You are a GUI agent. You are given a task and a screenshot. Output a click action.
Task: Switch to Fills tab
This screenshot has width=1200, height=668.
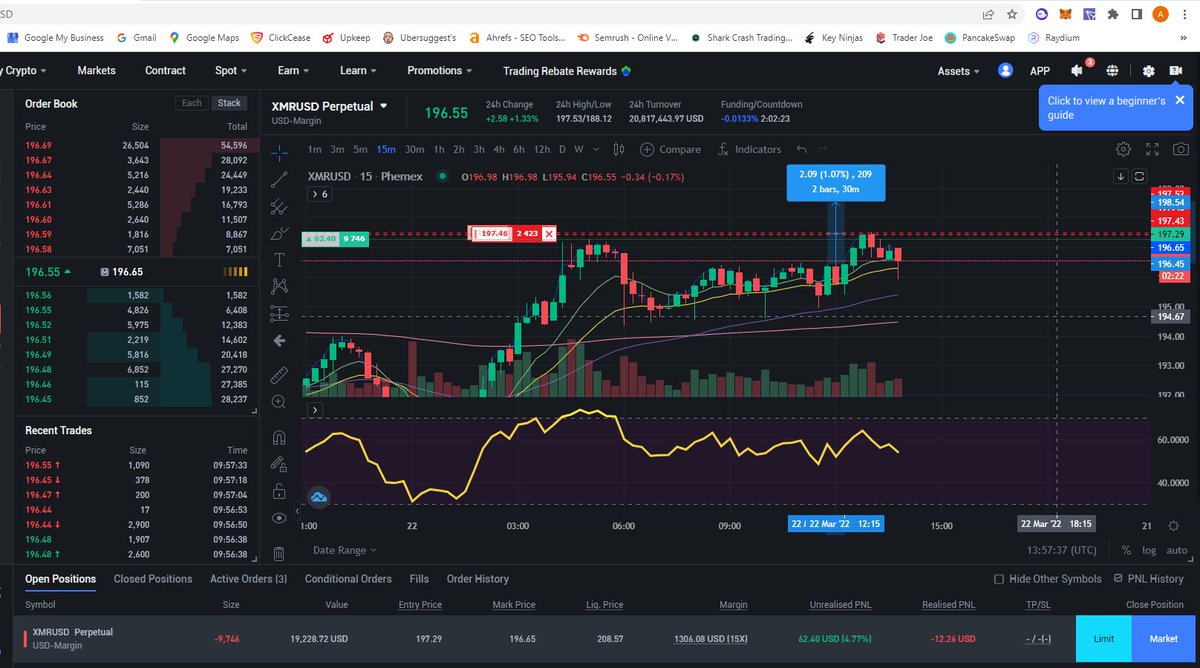point(419,579)
